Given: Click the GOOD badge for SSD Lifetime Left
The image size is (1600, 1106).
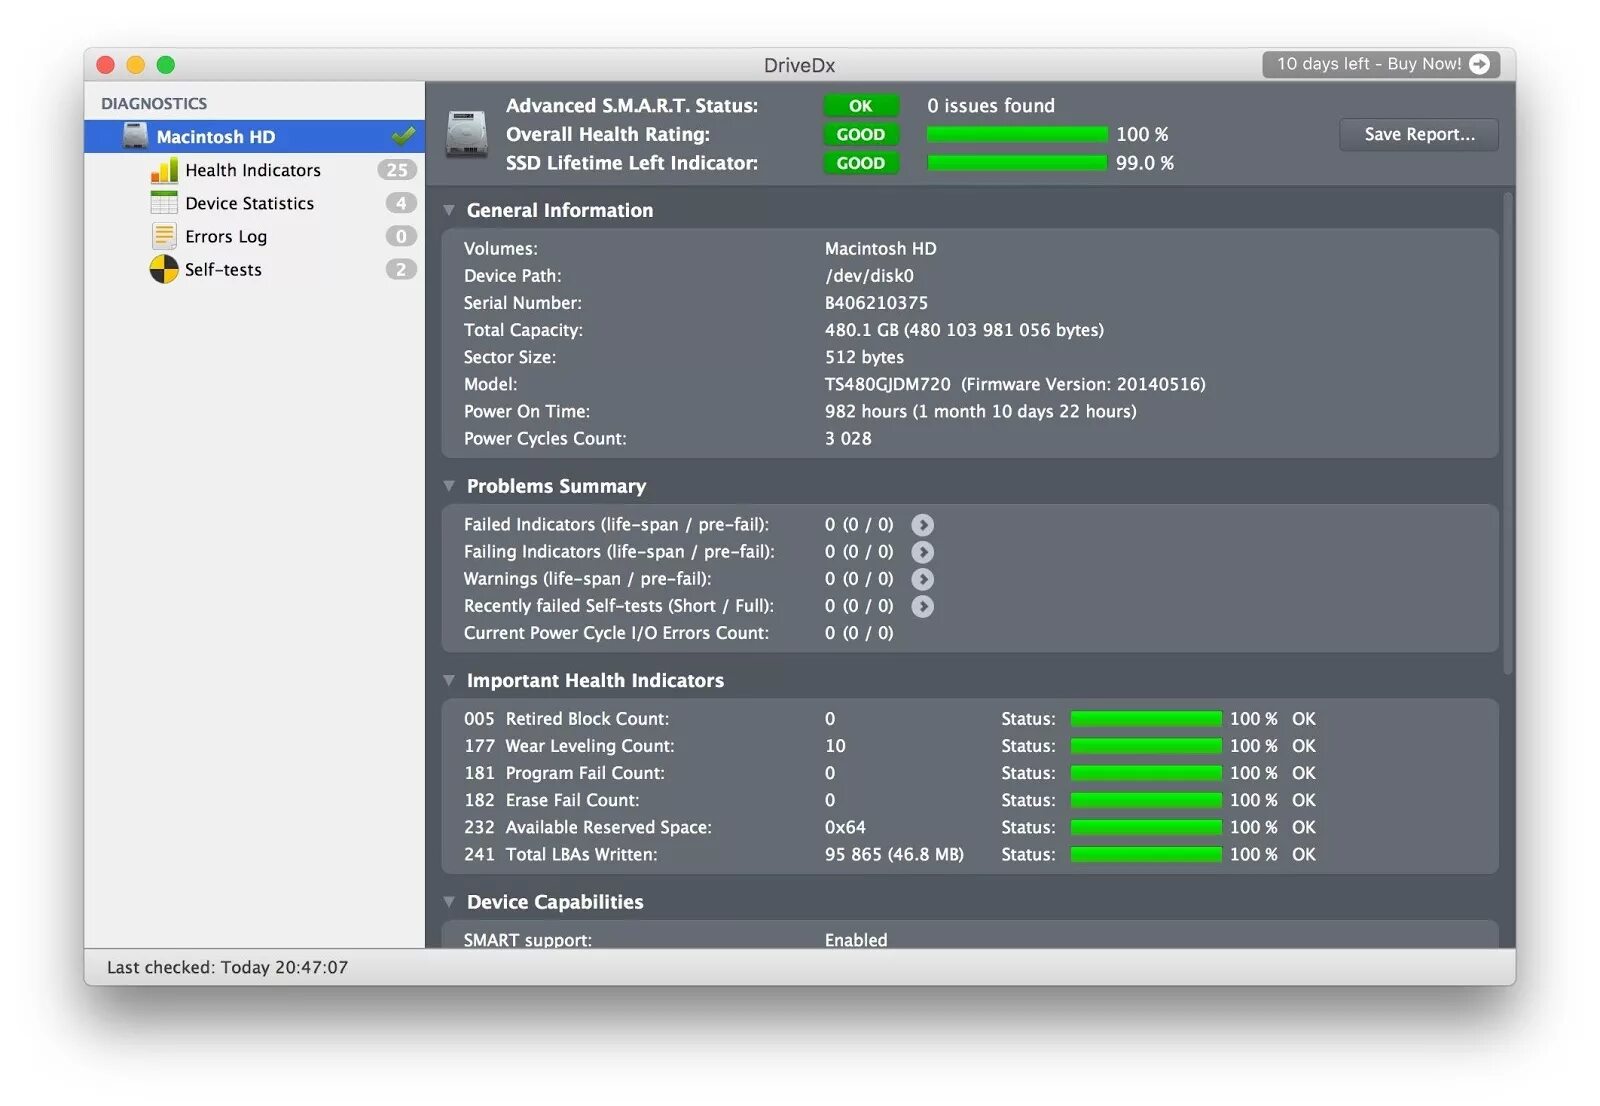Looking at the screenshot, I should pos(861,163).
